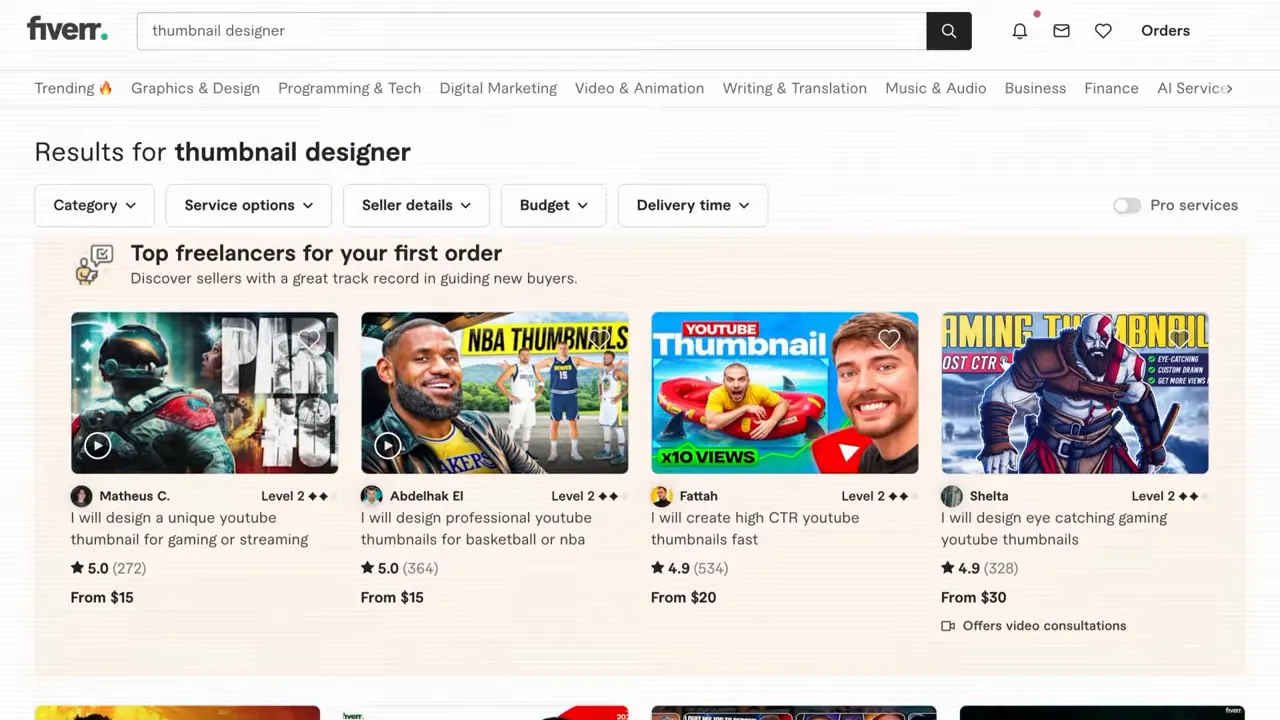Expand the Budget filter

click(553, 205)
